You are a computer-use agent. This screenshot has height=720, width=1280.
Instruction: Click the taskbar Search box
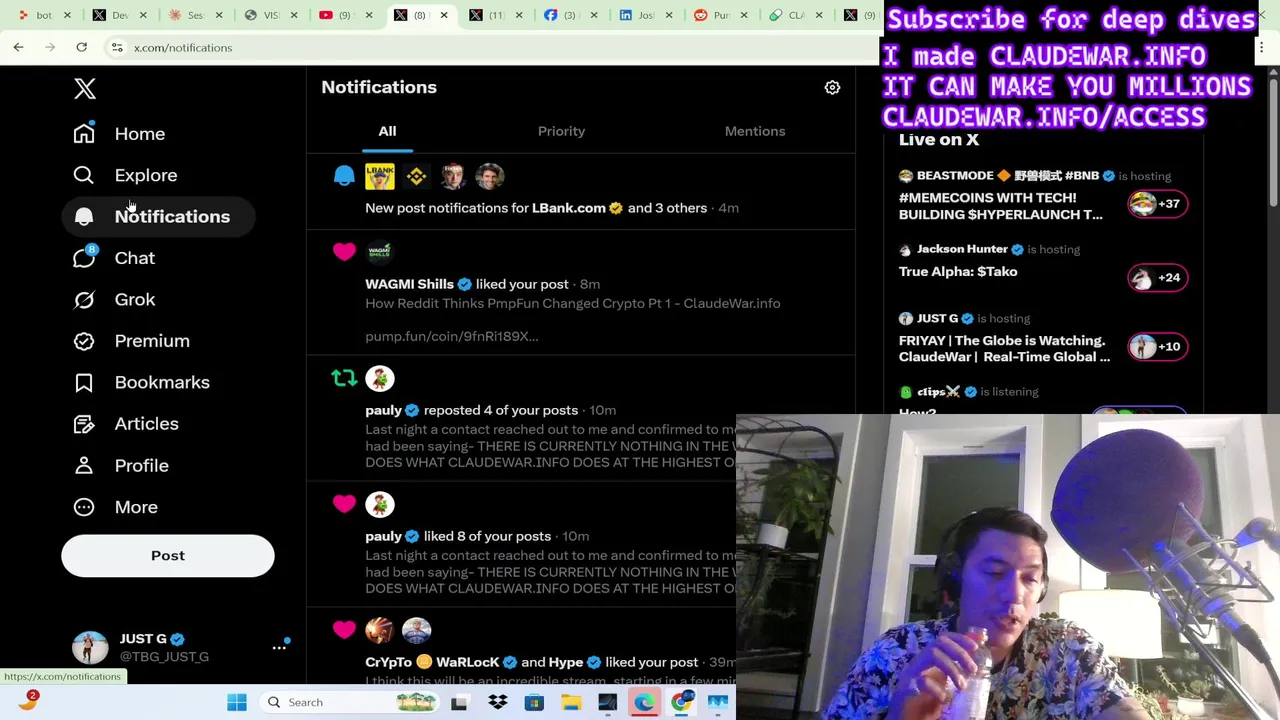point(350,702)
